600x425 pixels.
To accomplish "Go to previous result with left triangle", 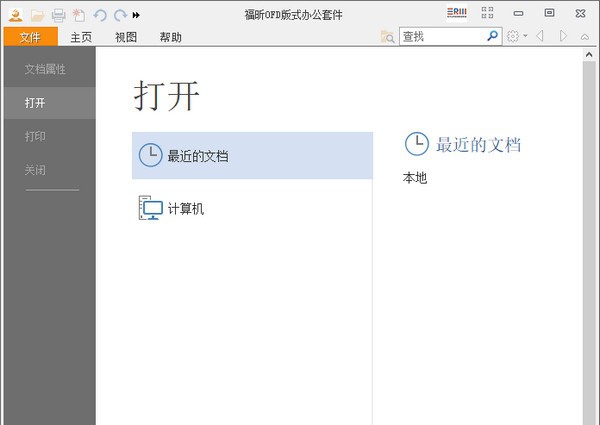I will tap(540, 36).
